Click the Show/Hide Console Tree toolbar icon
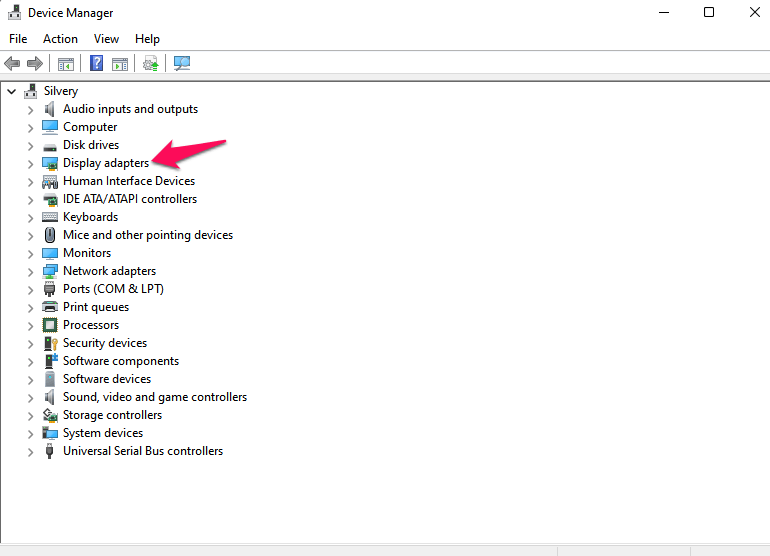This screenshot has height=556, width=770. 66,64
